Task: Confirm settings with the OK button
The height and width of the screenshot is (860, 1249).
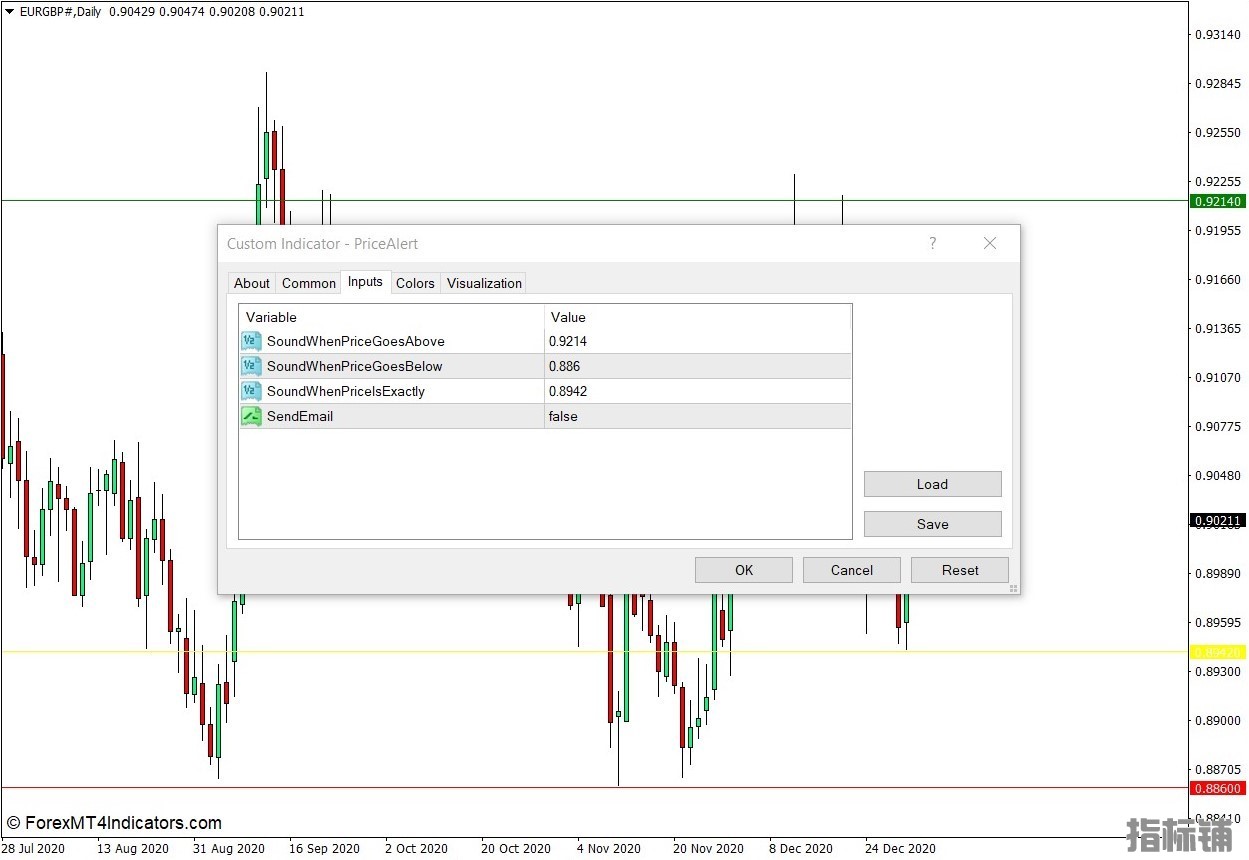Action: (743, 570)
